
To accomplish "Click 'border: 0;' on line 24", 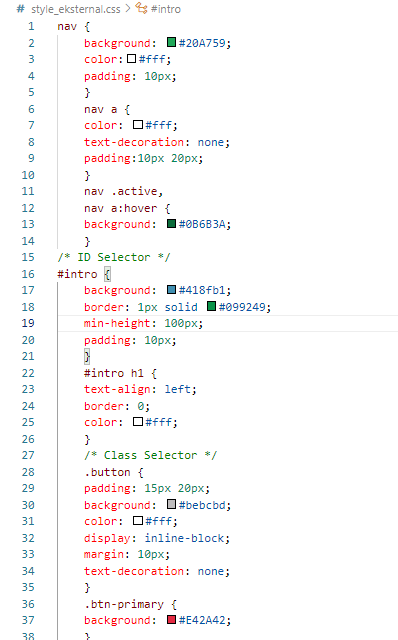I will coord(117,406).
